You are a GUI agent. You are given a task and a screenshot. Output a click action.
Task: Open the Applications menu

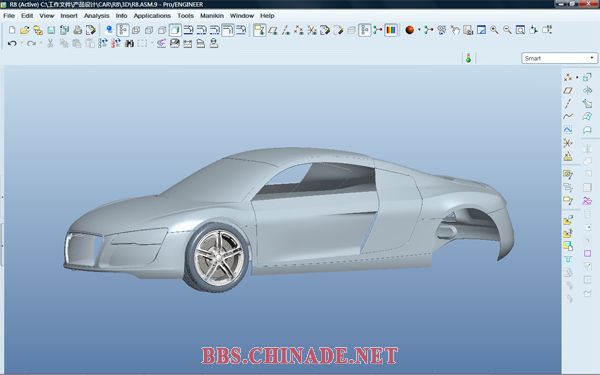(152, 16)
